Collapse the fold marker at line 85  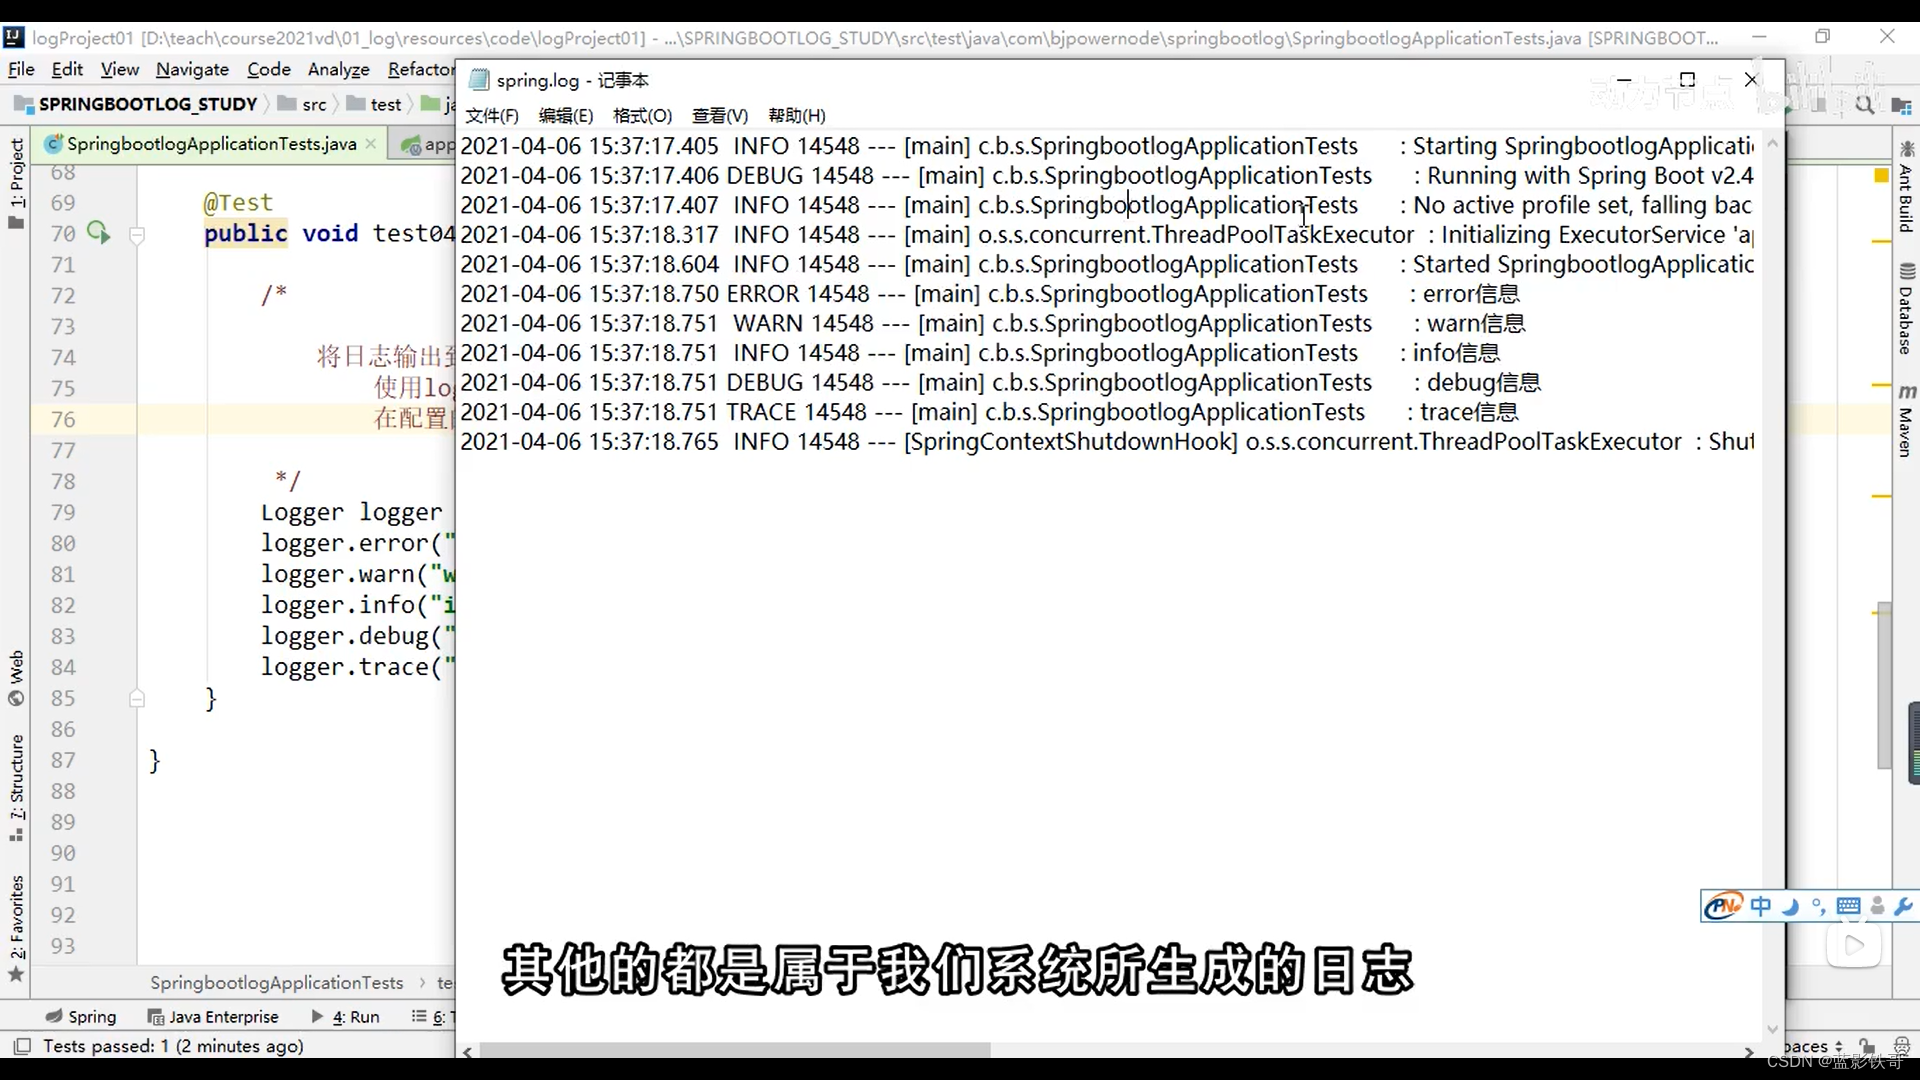click(137, 698)
